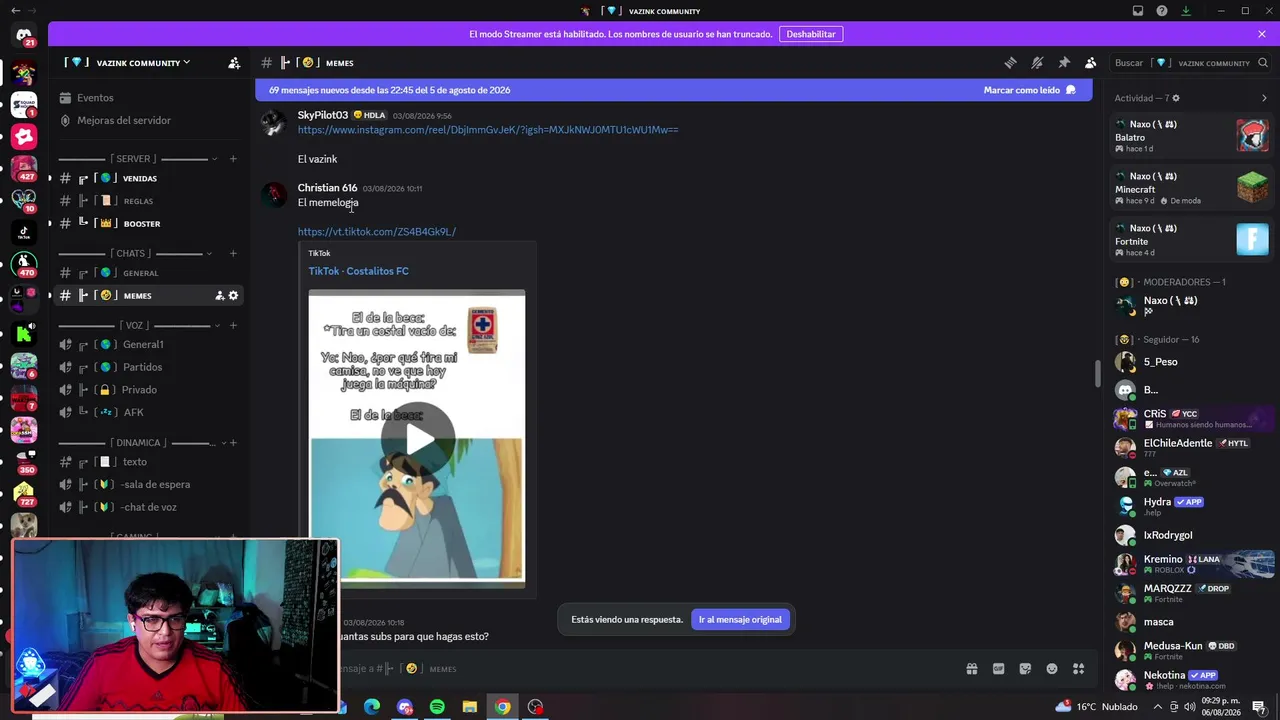This screenshot has height=720, width=1280.
Task: Toggle the member list visibility
Action: pos(1091,63)
